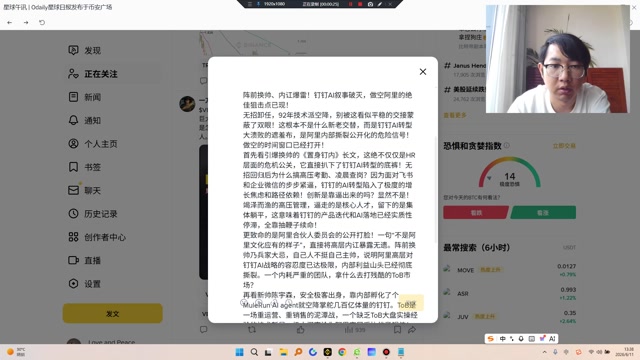Click the bookmark icon under the post
The image size is (640, 360).
point(397,329)
